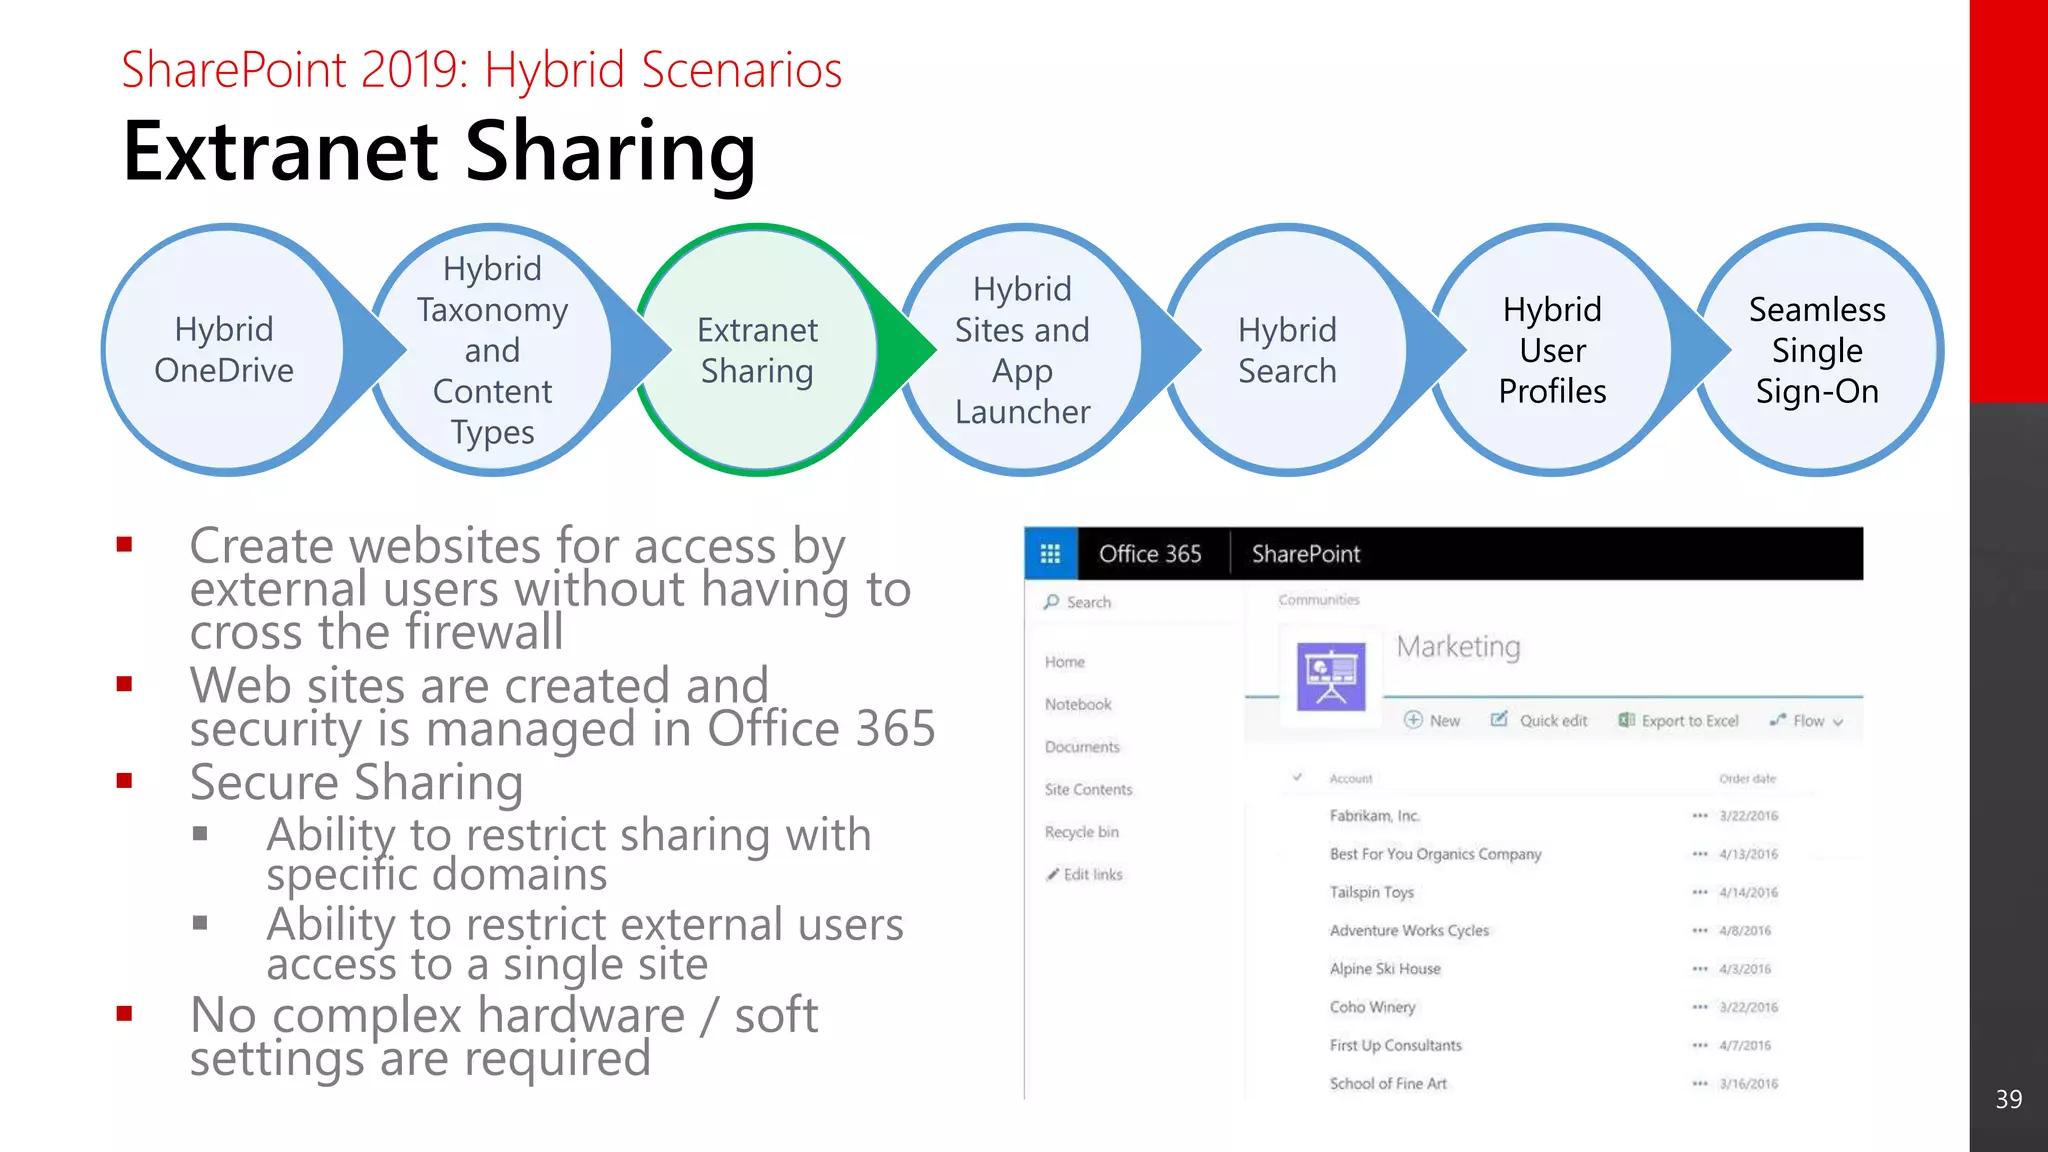This screenshot has height=1152, width=2048.
Task: Open ellipsis menu for Alpine Ski House
Action: (1700, 969)
